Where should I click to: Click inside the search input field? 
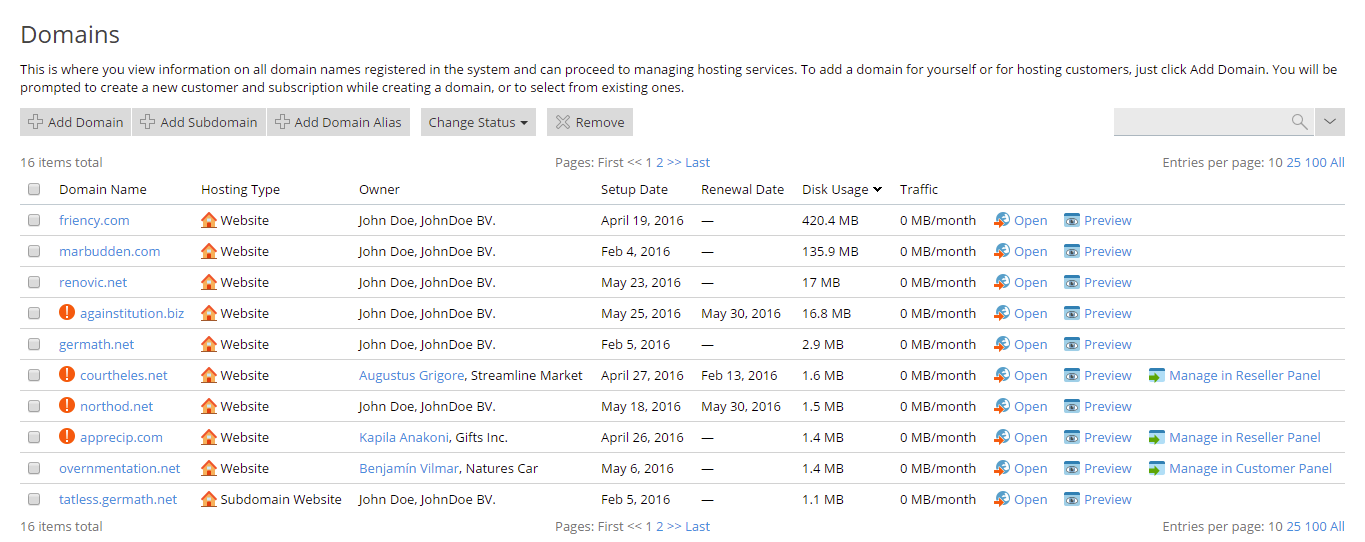pos(1200,122)
